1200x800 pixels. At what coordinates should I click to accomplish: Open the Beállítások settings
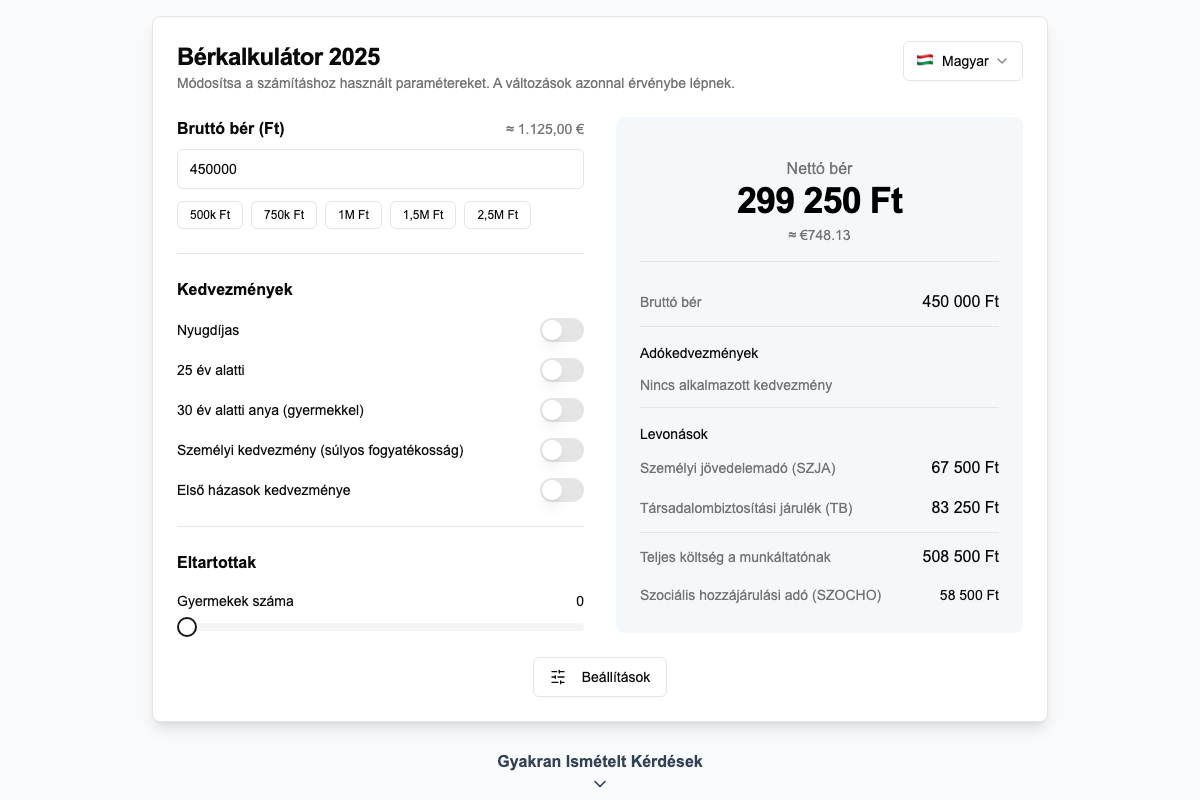click(600, 676)
